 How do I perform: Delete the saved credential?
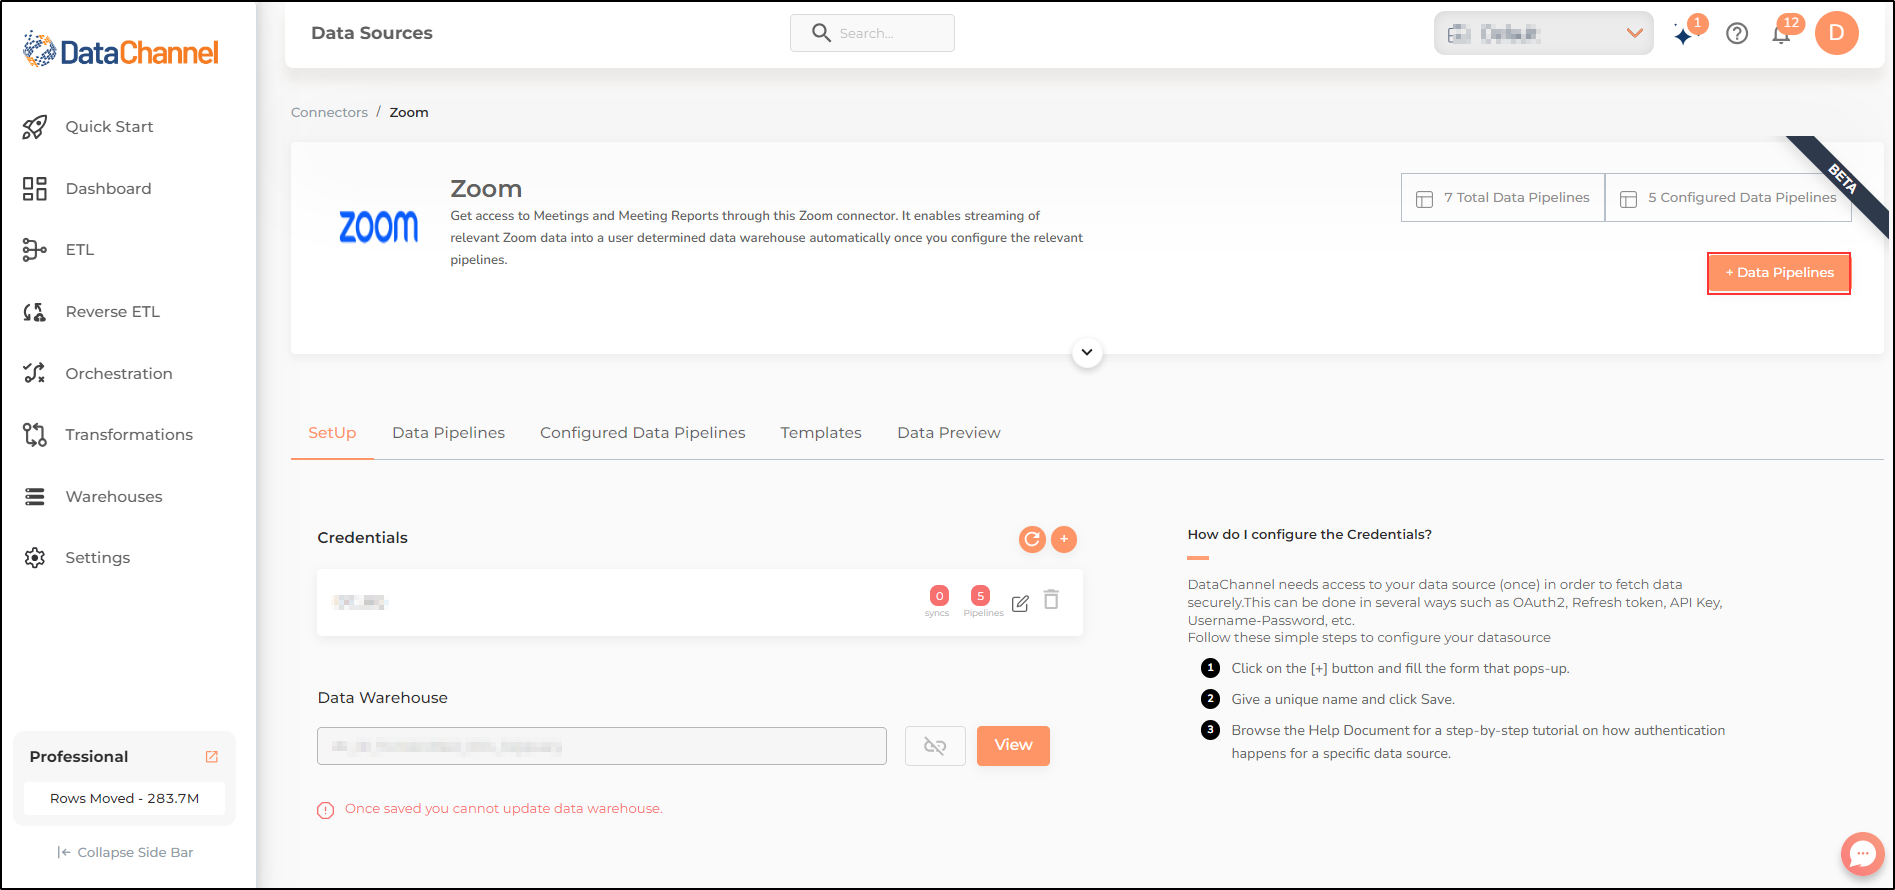tap(1051, 600)
